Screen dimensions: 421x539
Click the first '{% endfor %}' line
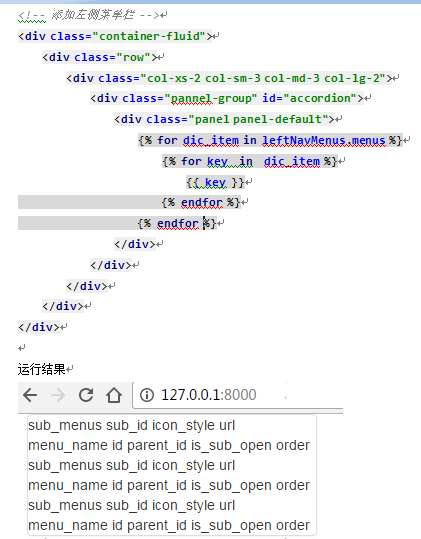201,203
